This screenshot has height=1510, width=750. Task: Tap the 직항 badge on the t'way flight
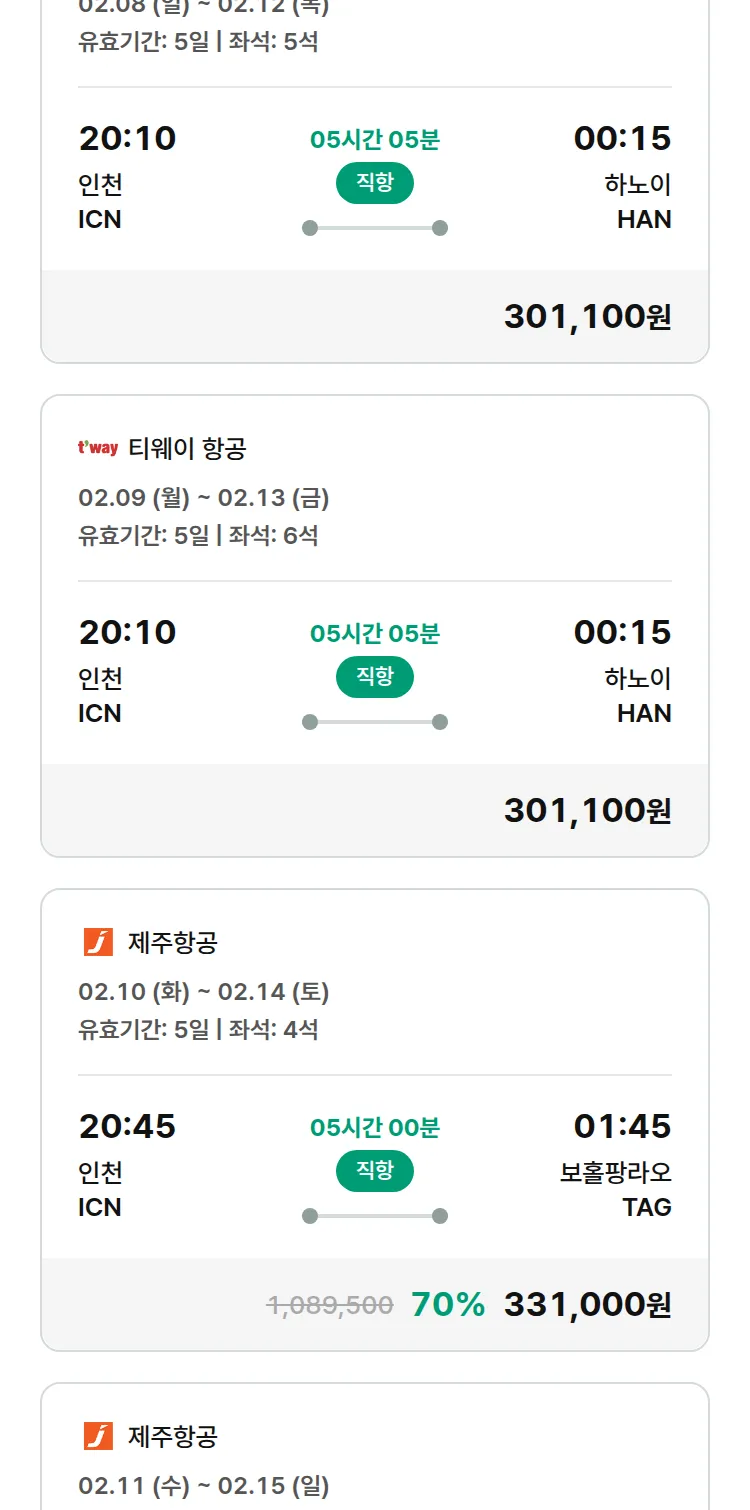click(374, 677)
